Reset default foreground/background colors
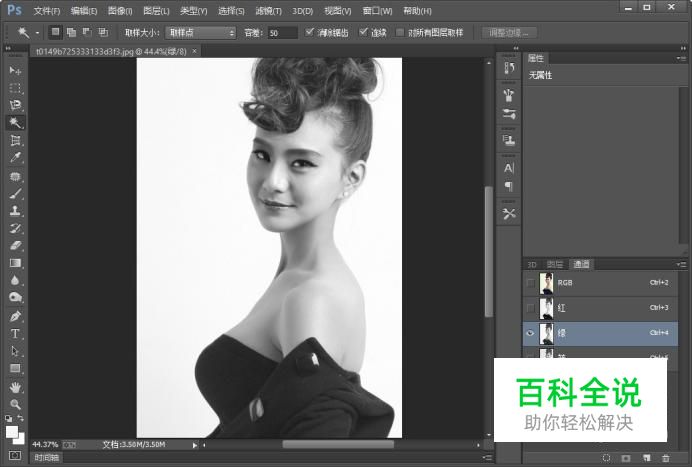The width and height of the screenshot is (692, 467). [x=8, y=418]
